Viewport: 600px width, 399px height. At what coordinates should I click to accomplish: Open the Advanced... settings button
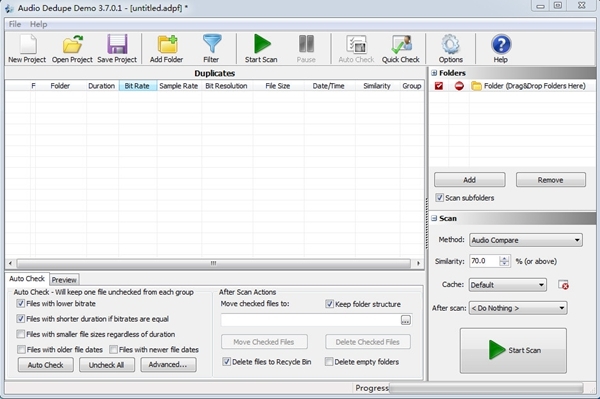click(x=168, y=365)
